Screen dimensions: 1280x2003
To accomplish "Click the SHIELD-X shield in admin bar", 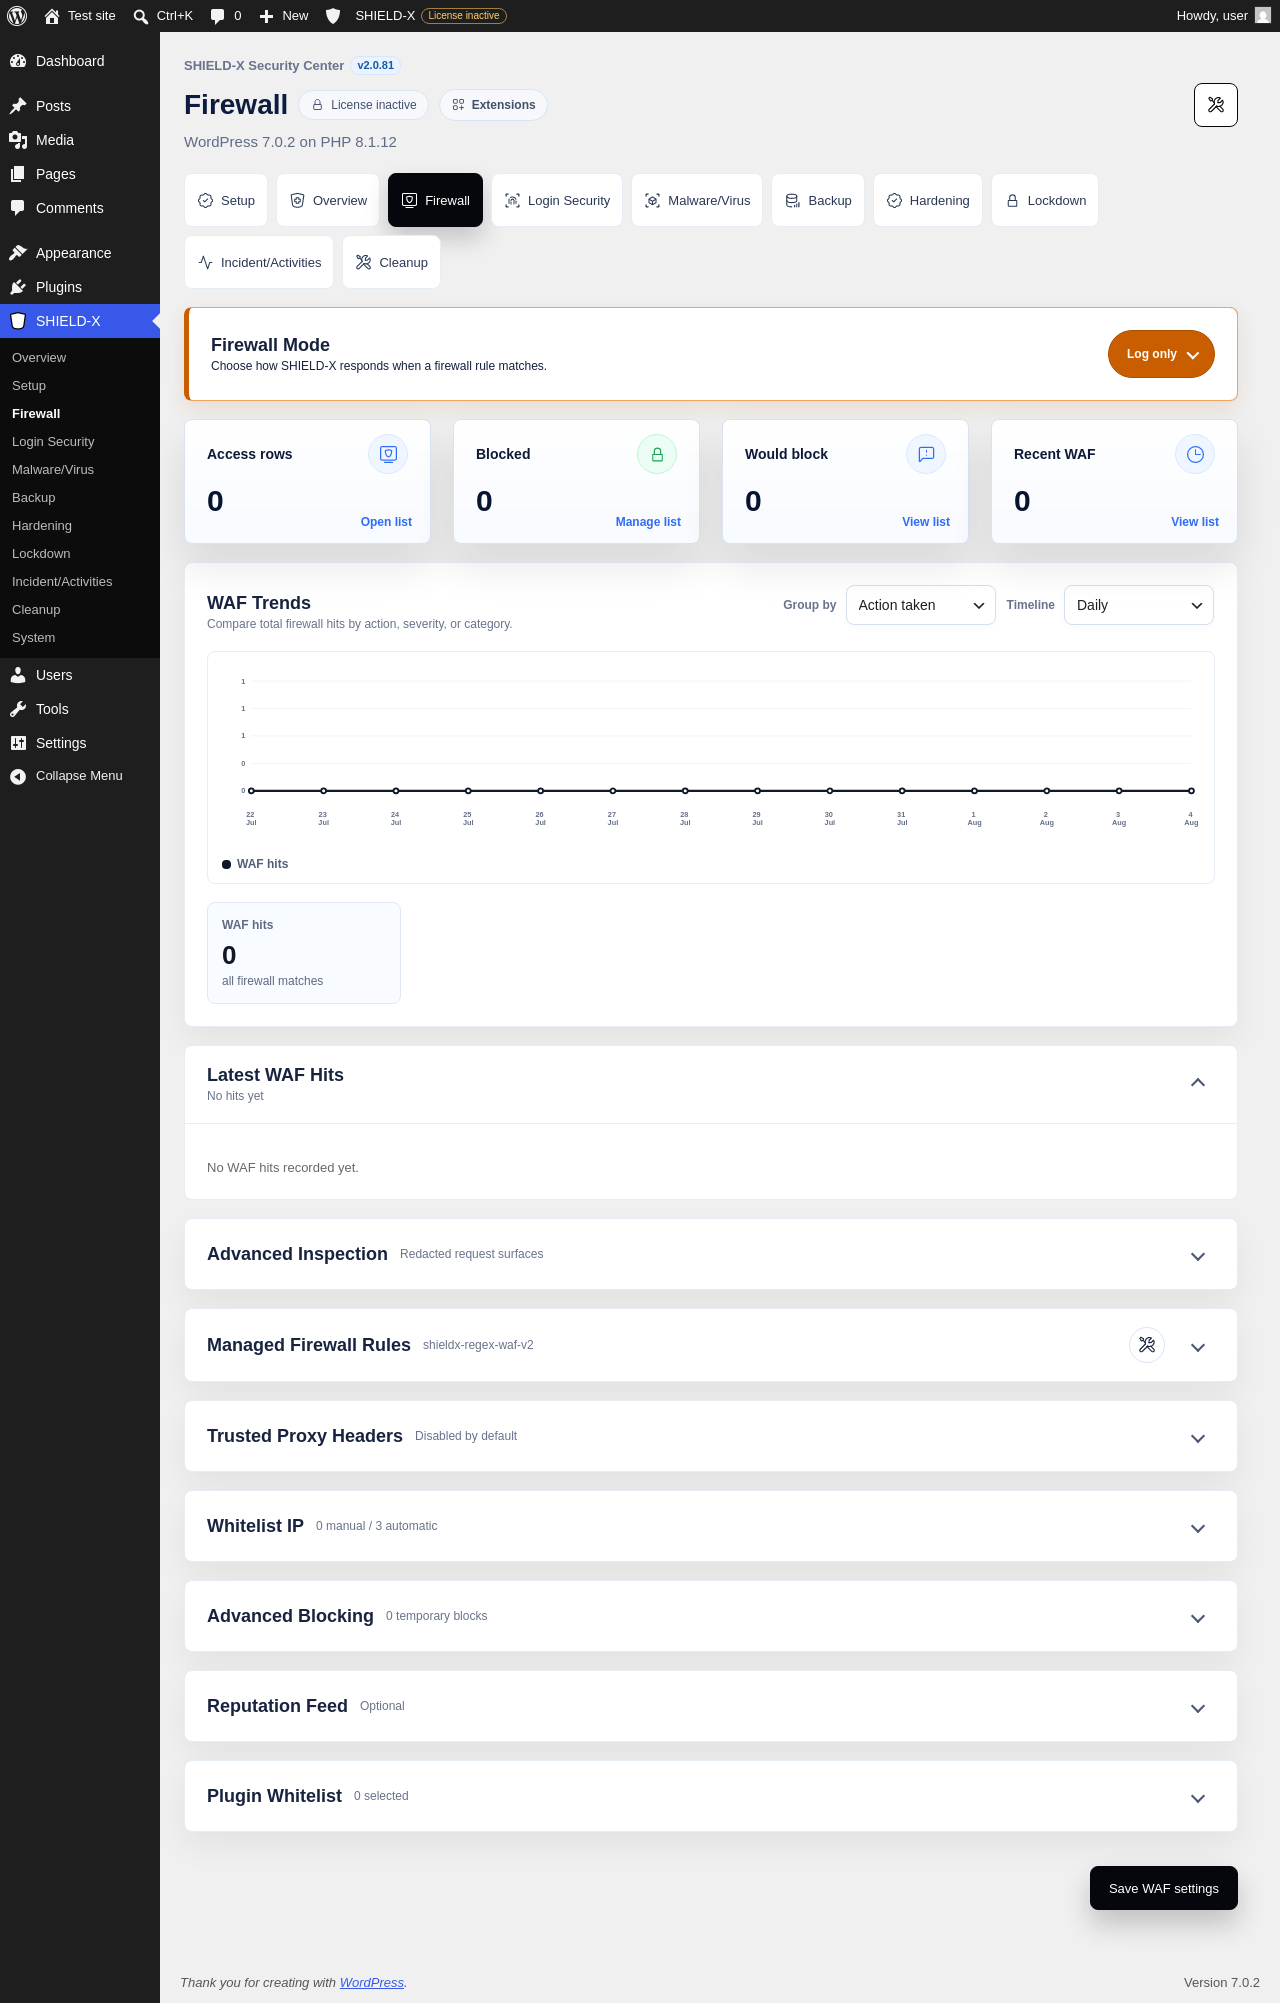I will [x=334, y=16].
